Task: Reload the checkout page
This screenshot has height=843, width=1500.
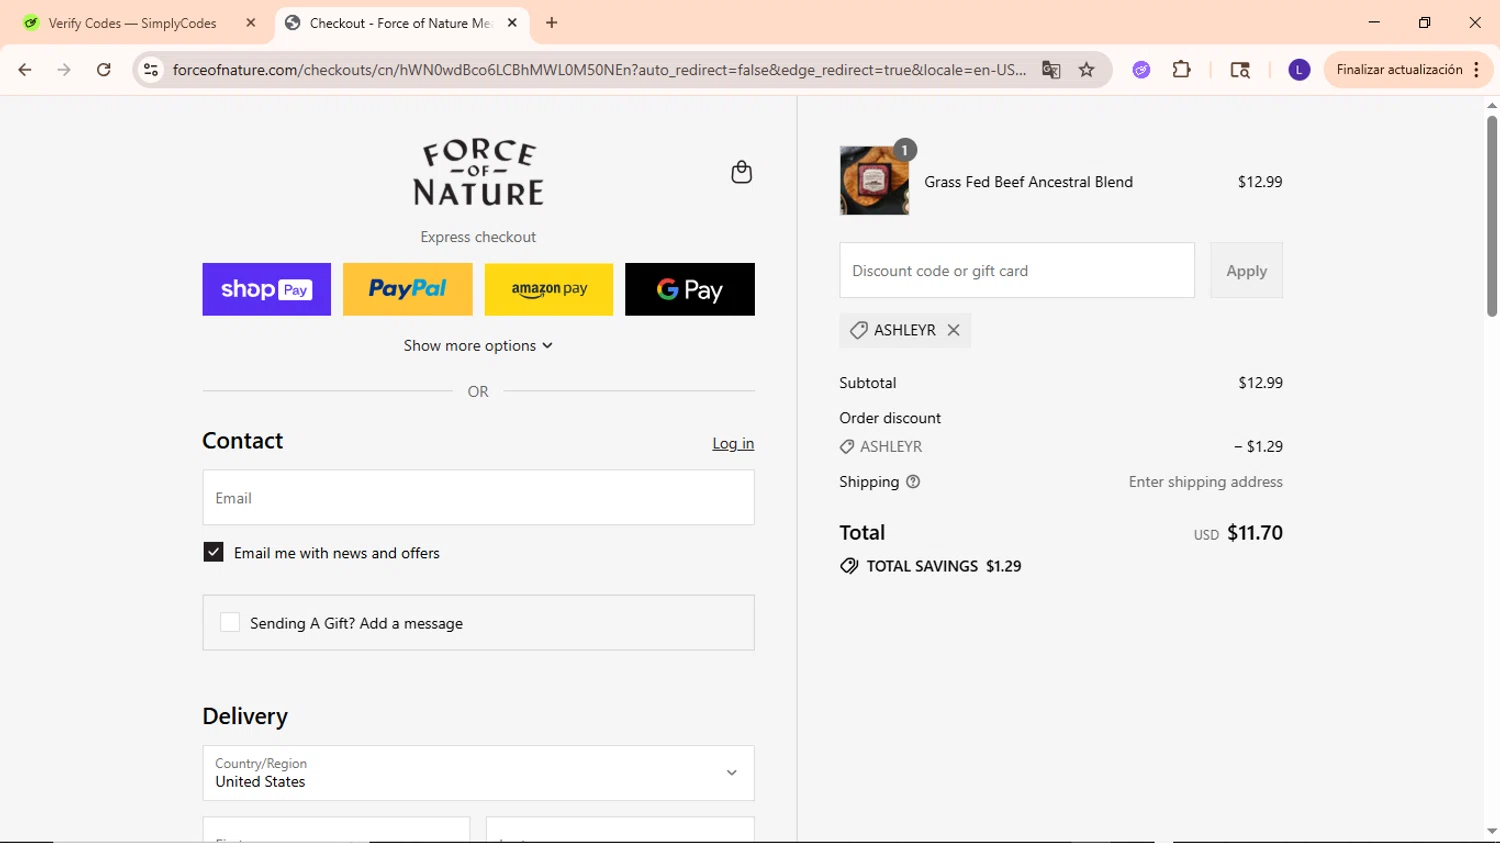Action: (104, 70)
